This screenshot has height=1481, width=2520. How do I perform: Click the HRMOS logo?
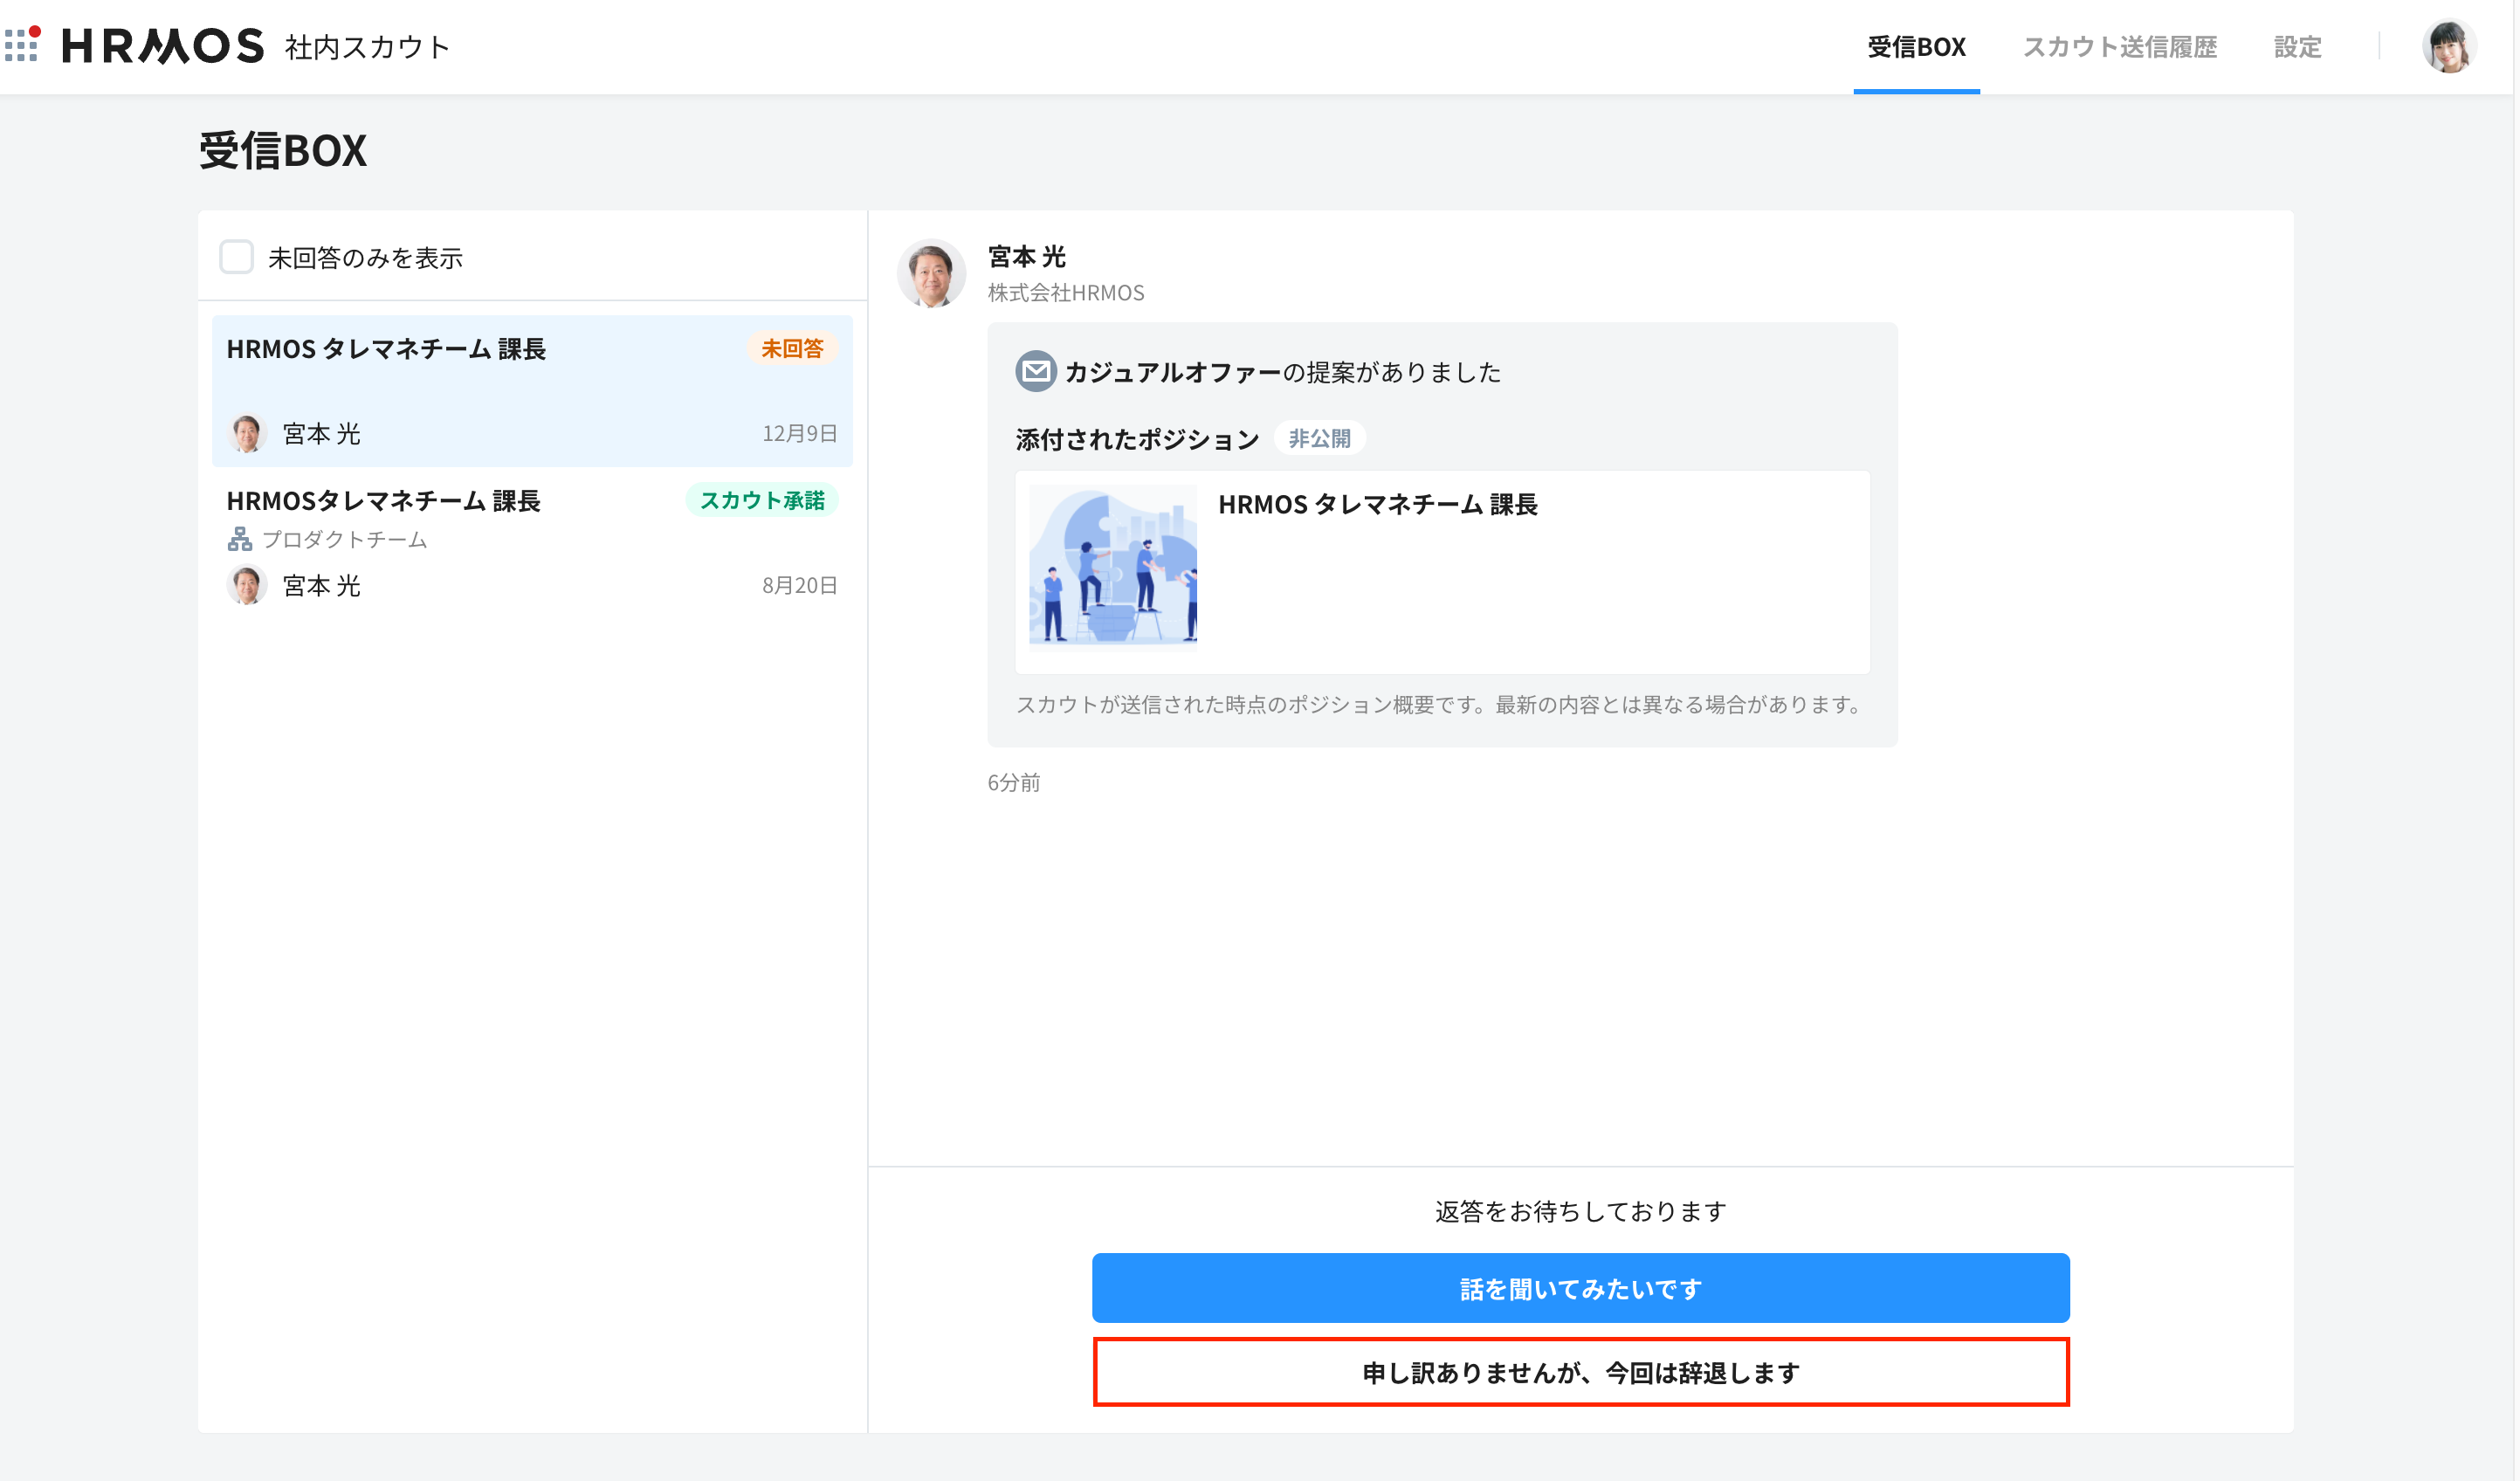click(163, 46)
